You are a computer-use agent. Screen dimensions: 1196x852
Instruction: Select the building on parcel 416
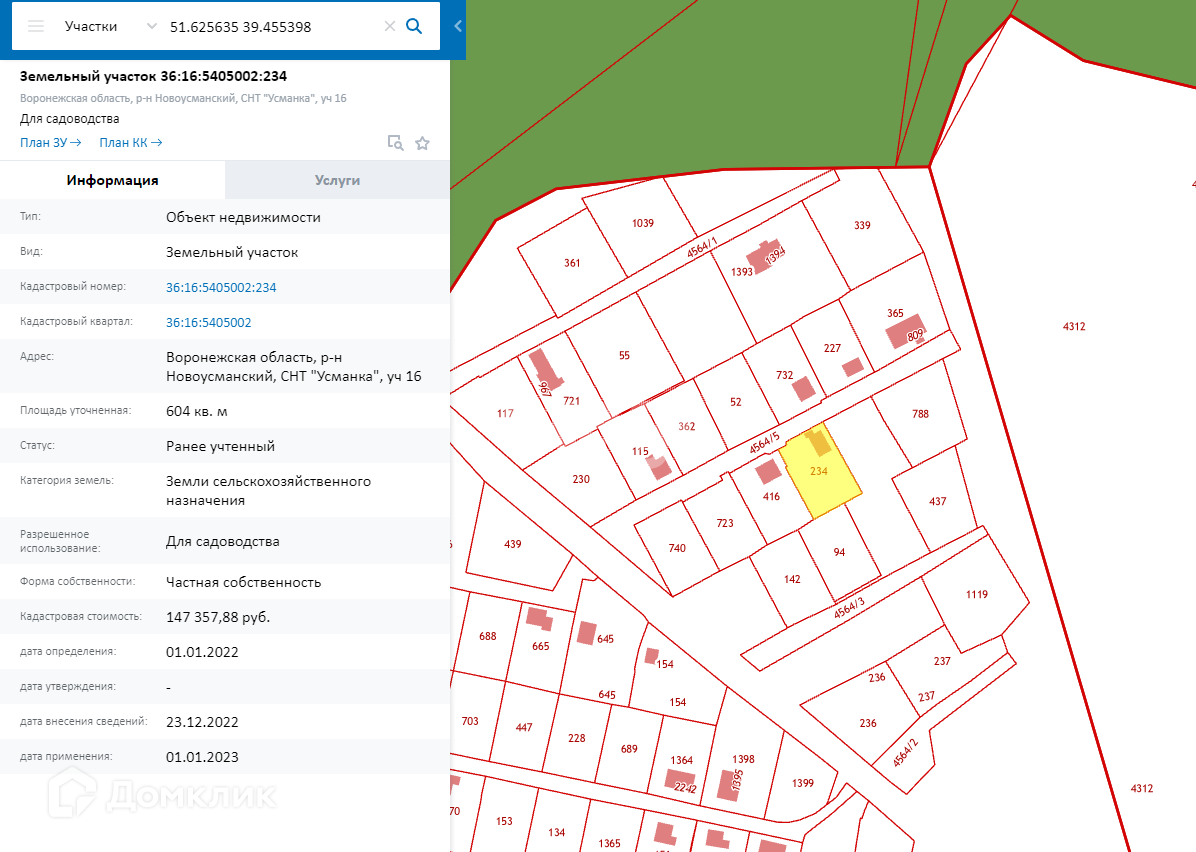(767, 471)
